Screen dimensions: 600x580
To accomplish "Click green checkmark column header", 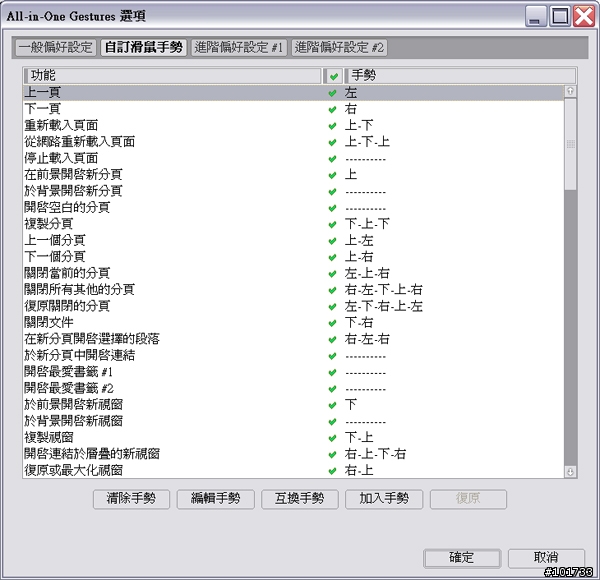I will pyautogui.click(x=333, y=76).
